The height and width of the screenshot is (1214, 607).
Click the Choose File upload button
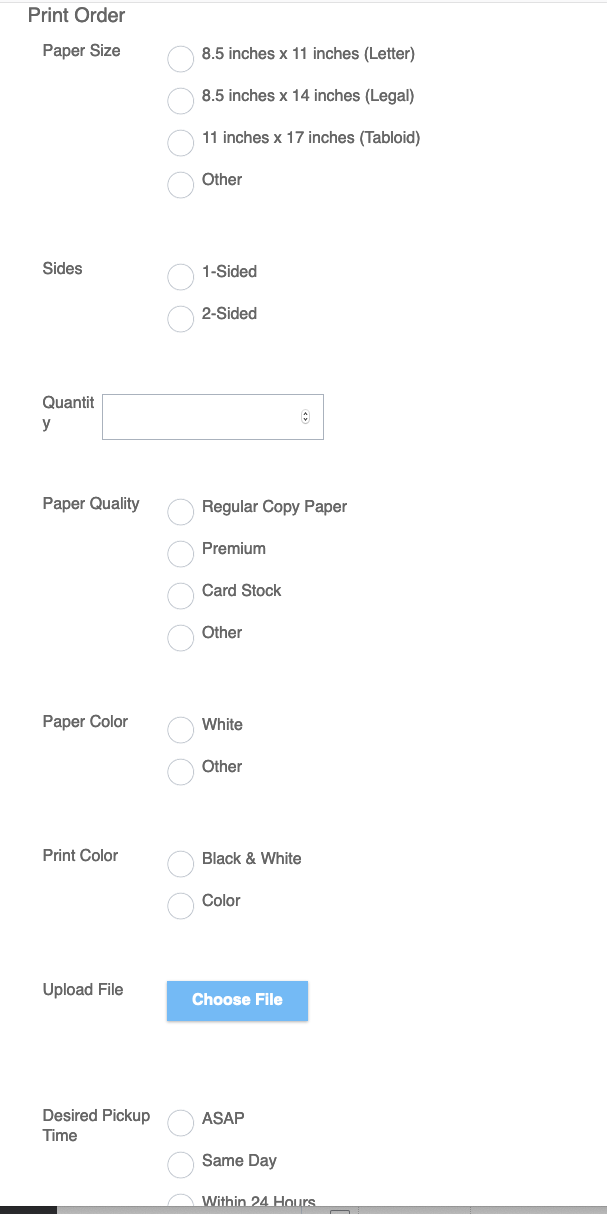[x=237, y=1000]
